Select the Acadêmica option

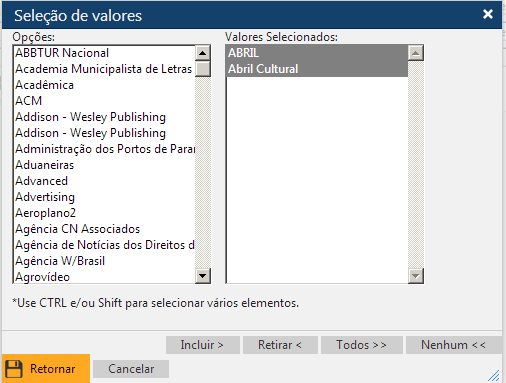[104, 85]
